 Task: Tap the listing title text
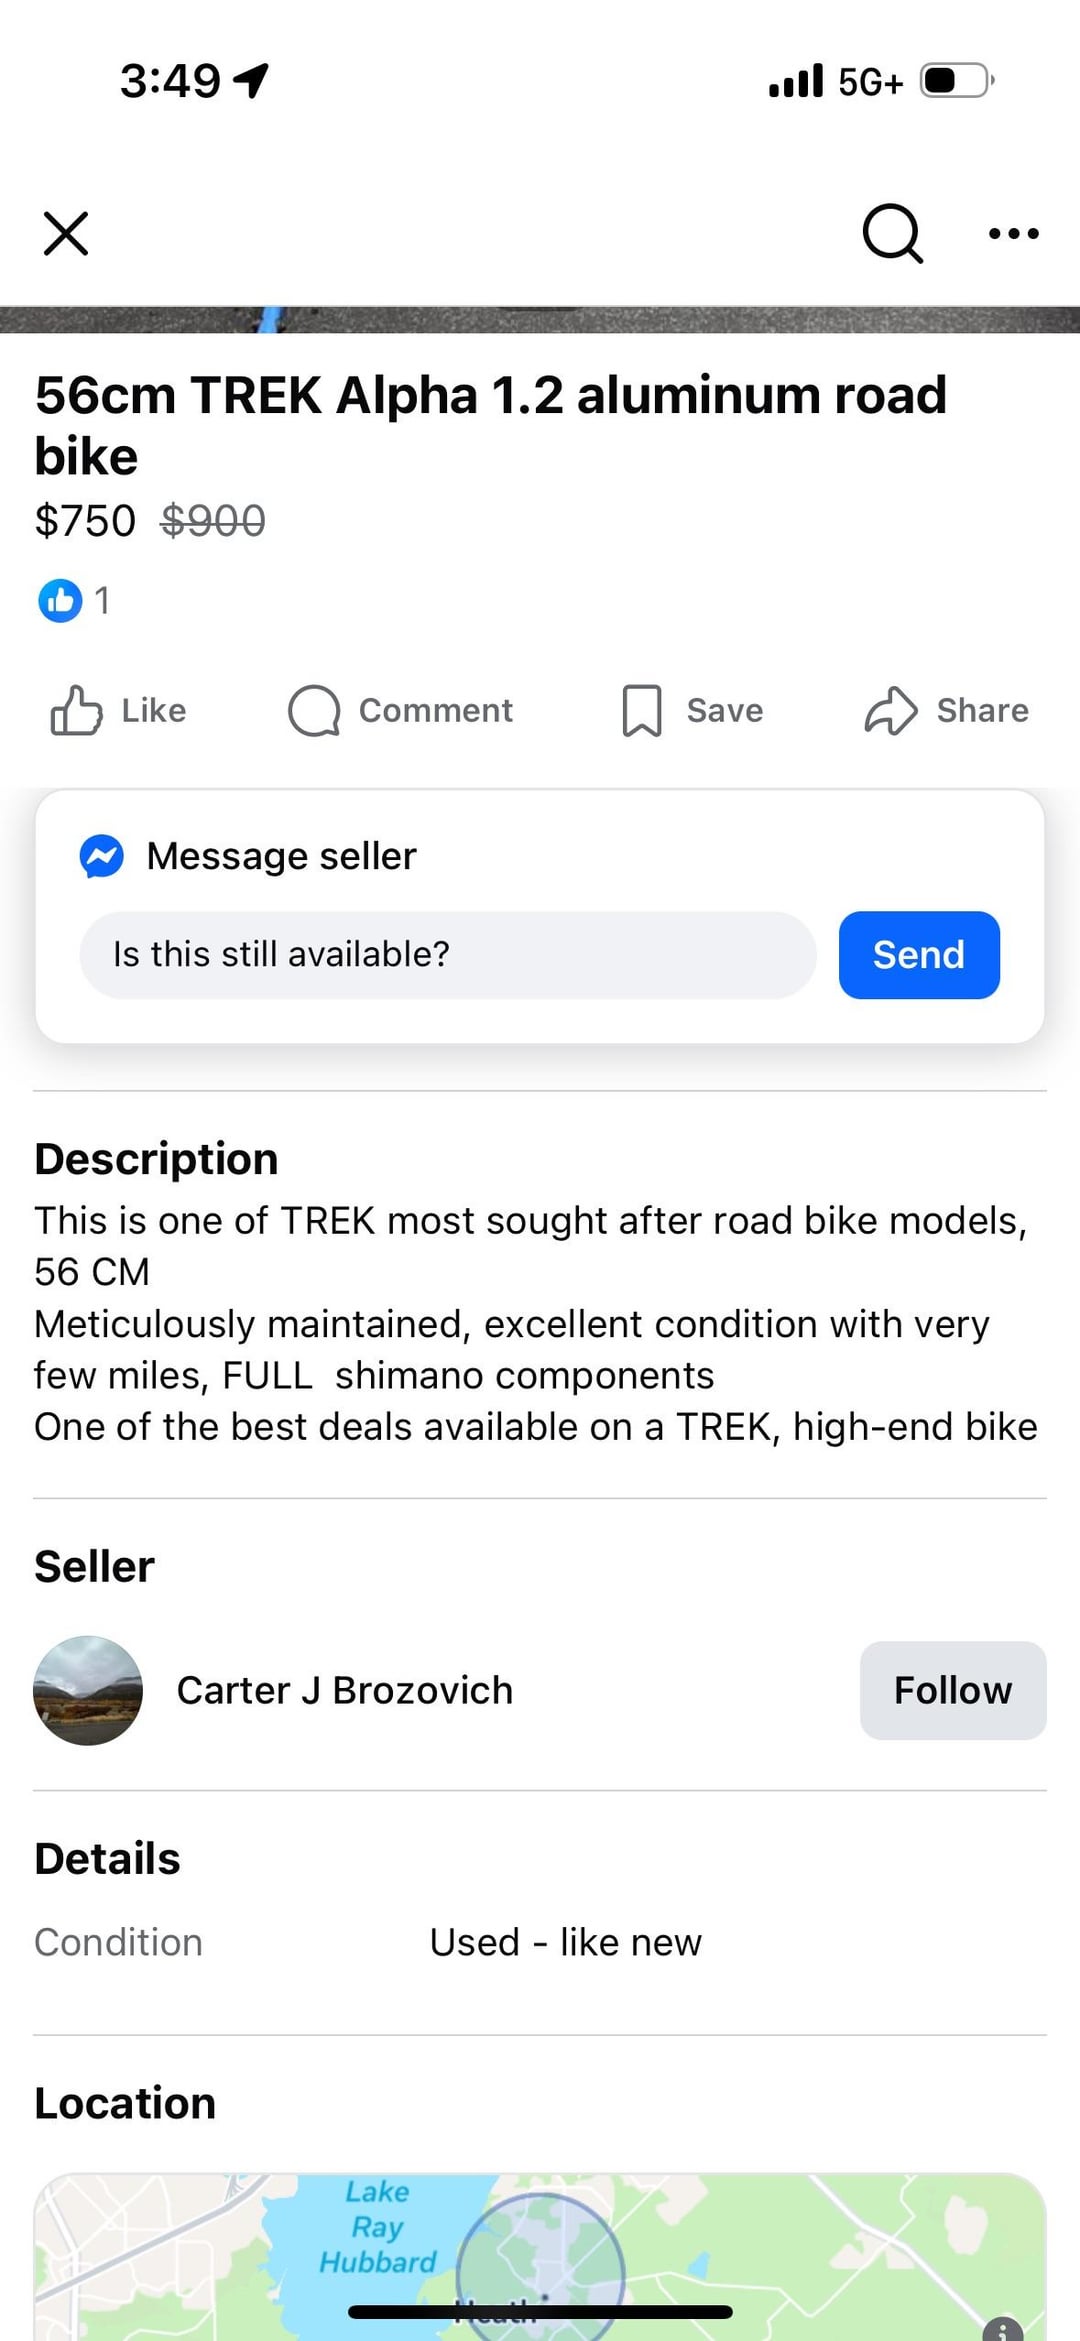coord(490,425)
